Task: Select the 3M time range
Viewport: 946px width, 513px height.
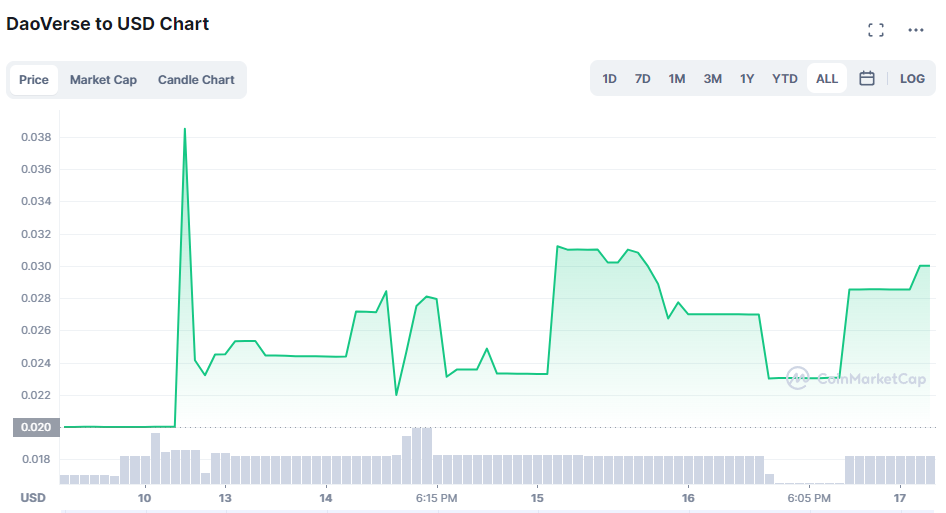Action: (713, 78)
